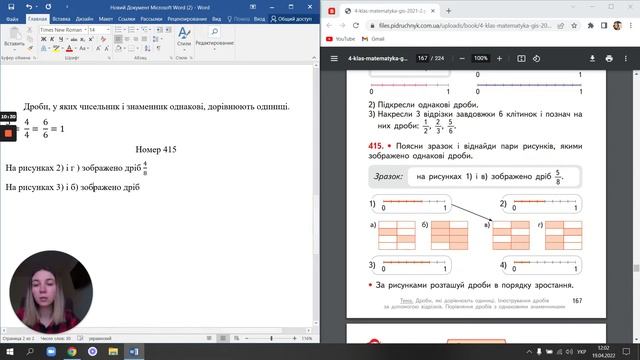Open the Windows Start menu
This screenshot has height=360, width=640.
[x=10, y=351]
